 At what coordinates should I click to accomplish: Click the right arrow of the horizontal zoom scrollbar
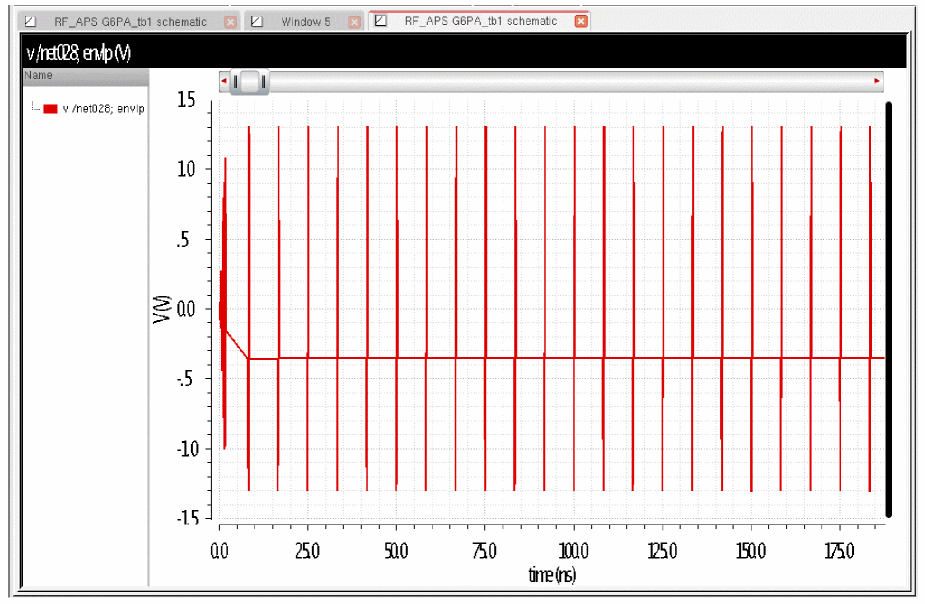click(x=877, y=81)
